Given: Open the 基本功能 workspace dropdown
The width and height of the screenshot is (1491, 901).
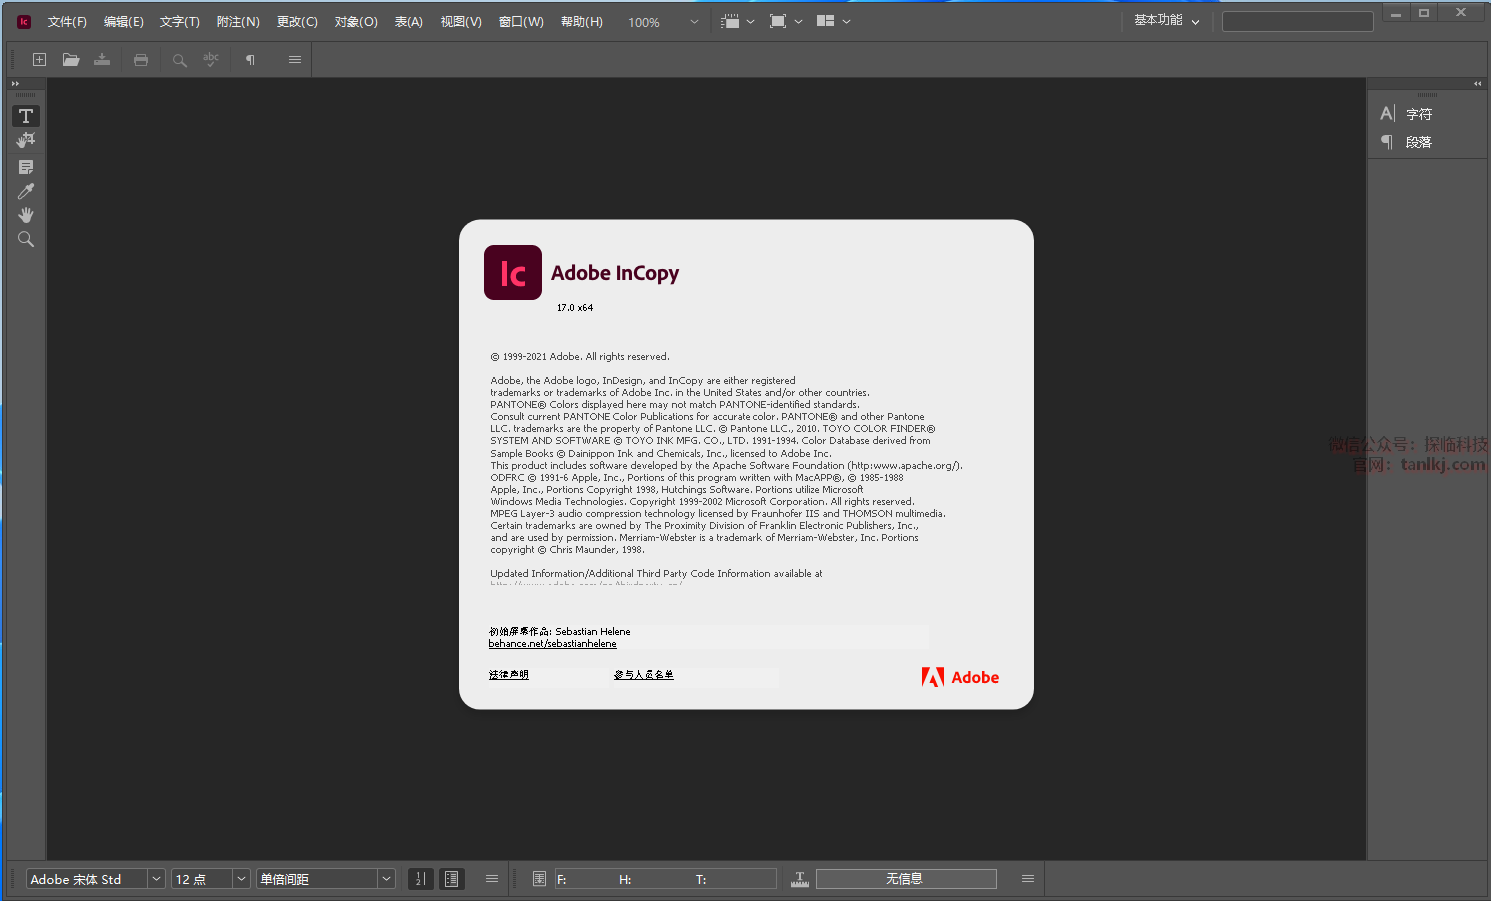Looking at the screenshot, I should click(x=1166, y=21).
